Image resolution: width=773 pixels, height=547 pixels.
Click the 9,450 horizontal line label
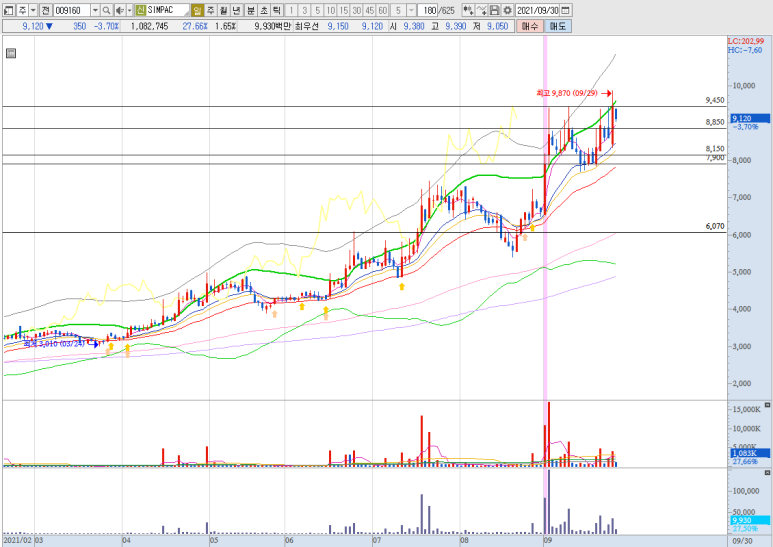[x=715, y=100]
